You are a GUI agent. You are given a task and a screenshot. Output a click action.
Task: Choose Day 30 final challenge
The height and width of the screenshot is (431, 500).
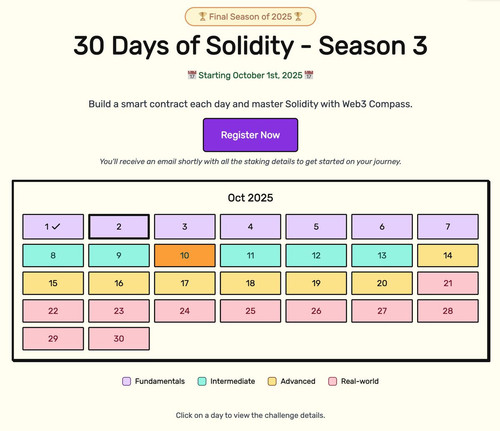click(x=119, y=339)
